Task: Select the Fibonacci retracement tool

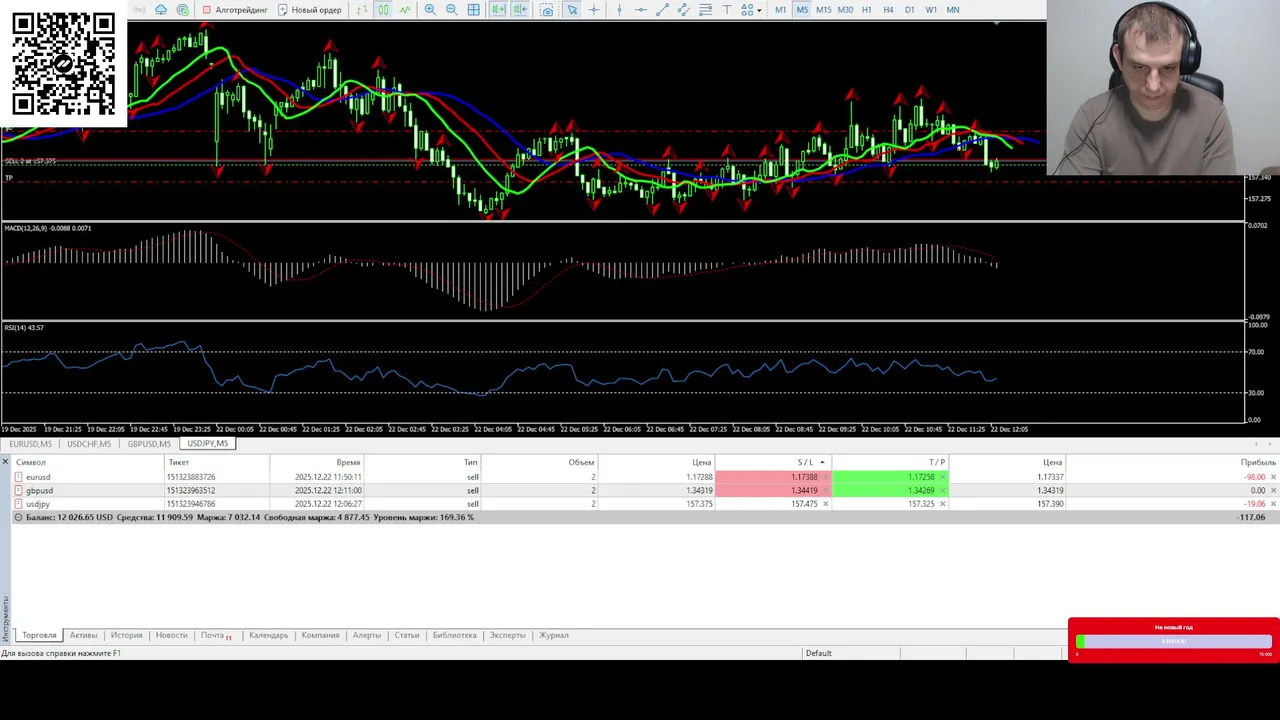Action: click(x=705, y=9)
